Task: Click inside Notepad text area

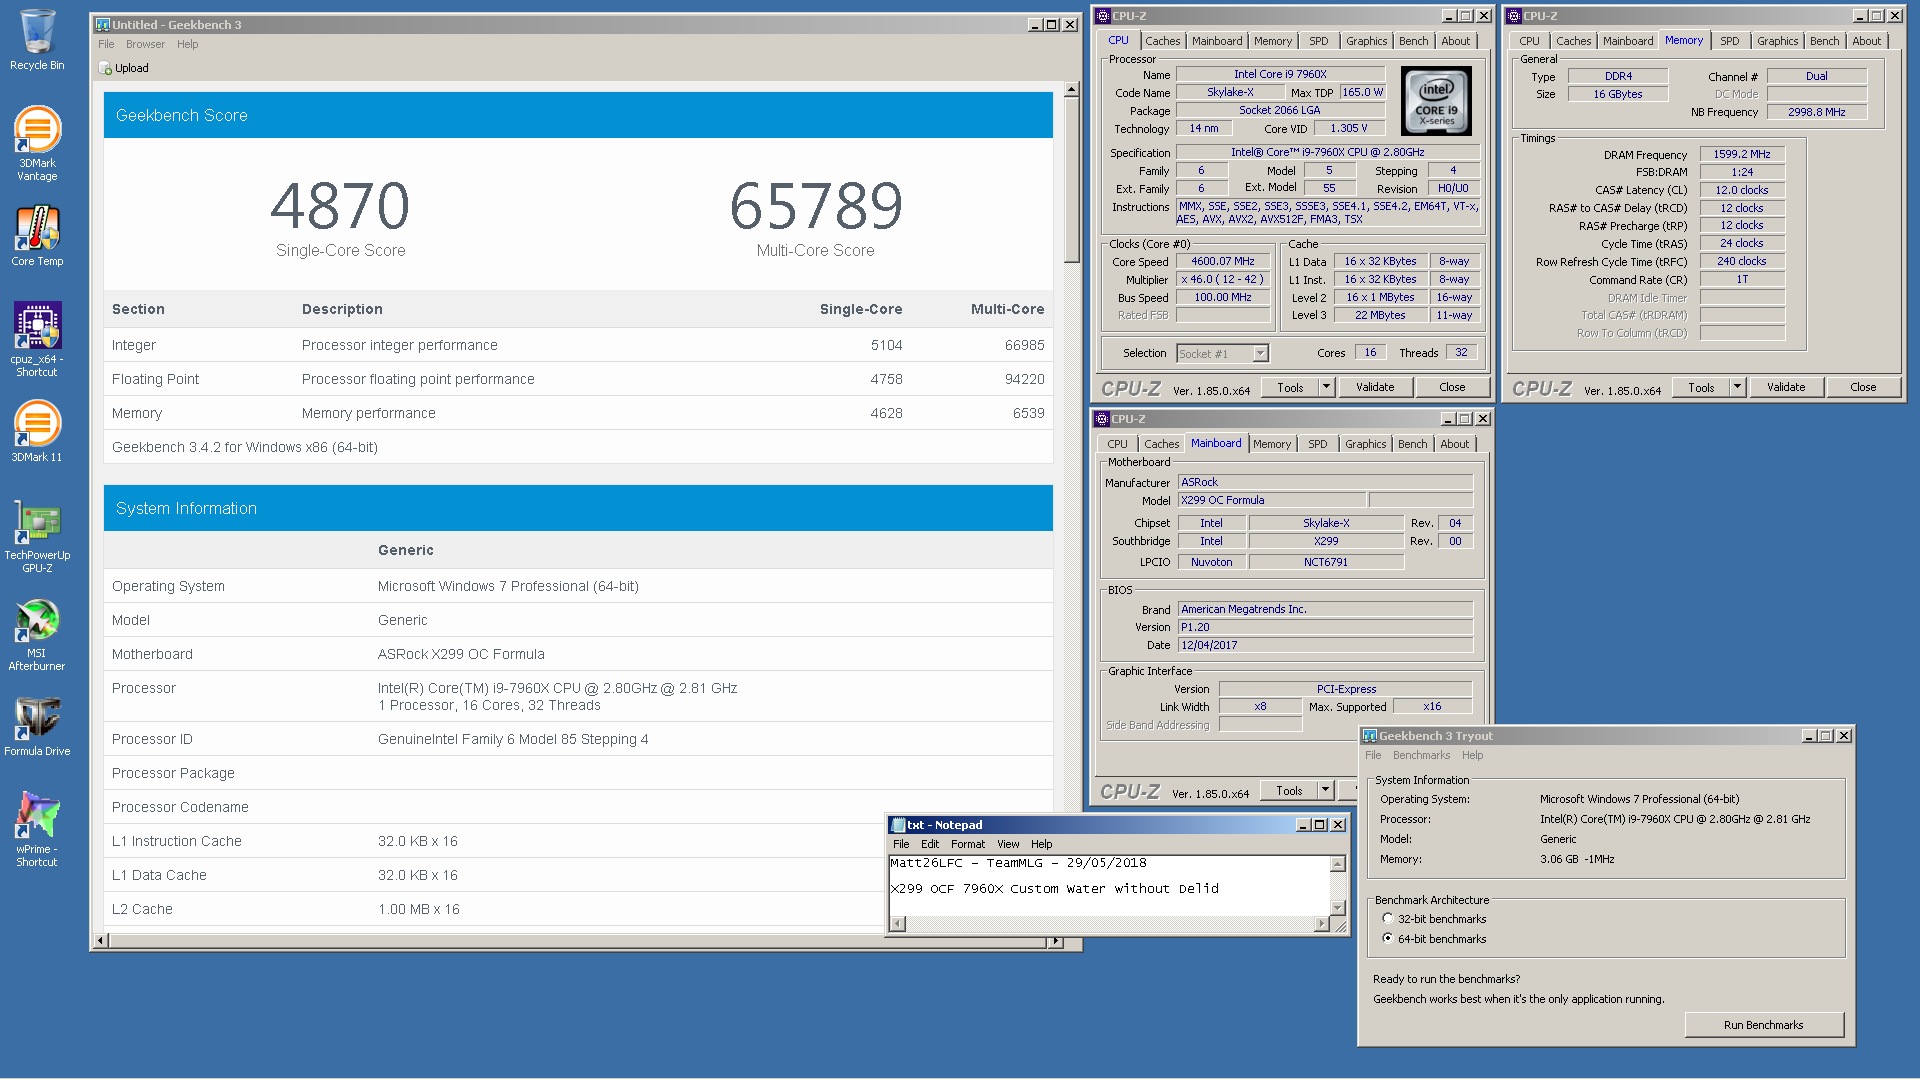Action: [1108, 885]
